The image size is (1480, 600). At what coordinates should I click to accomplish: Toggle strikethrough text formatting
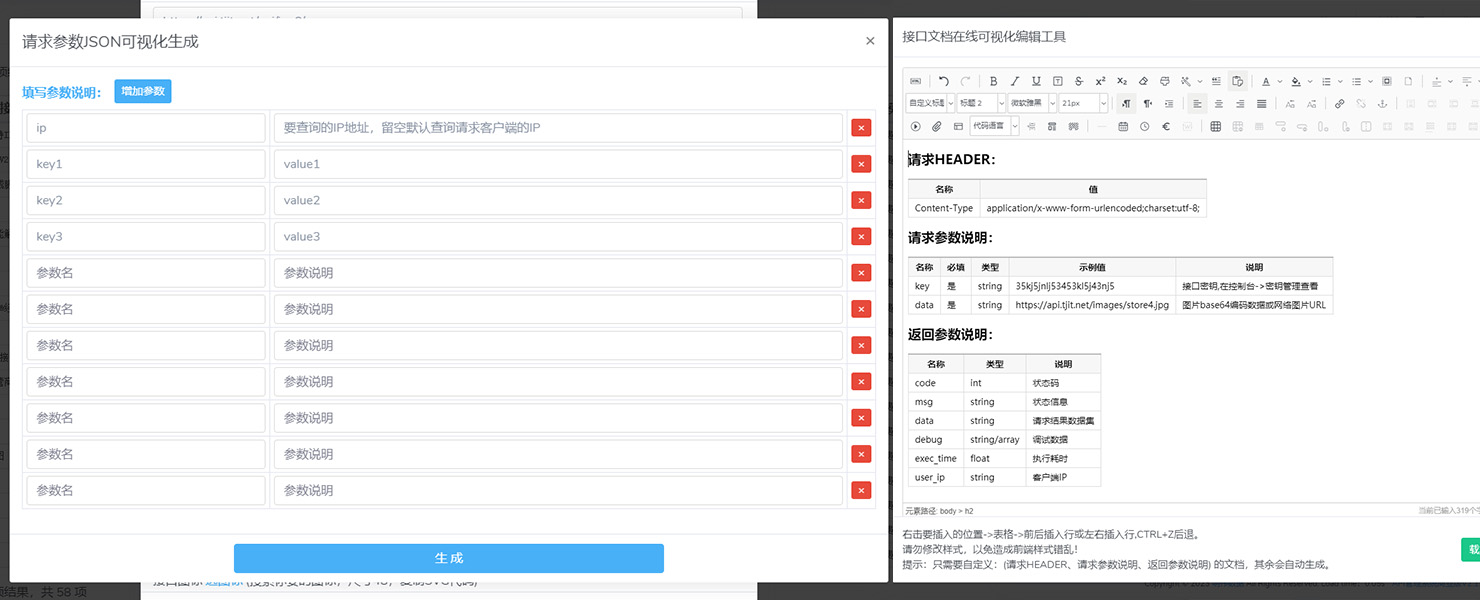1079,81
